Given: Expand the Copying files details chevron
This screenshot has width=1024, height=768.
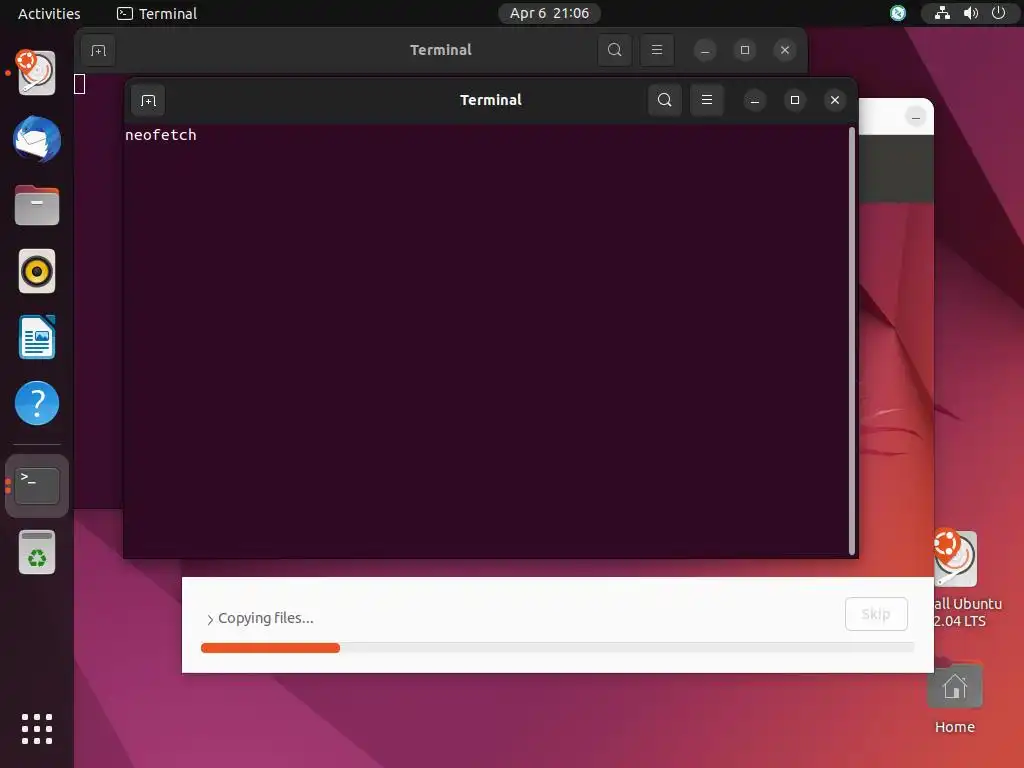Looking at the screenshot, I should click(210, 619).
